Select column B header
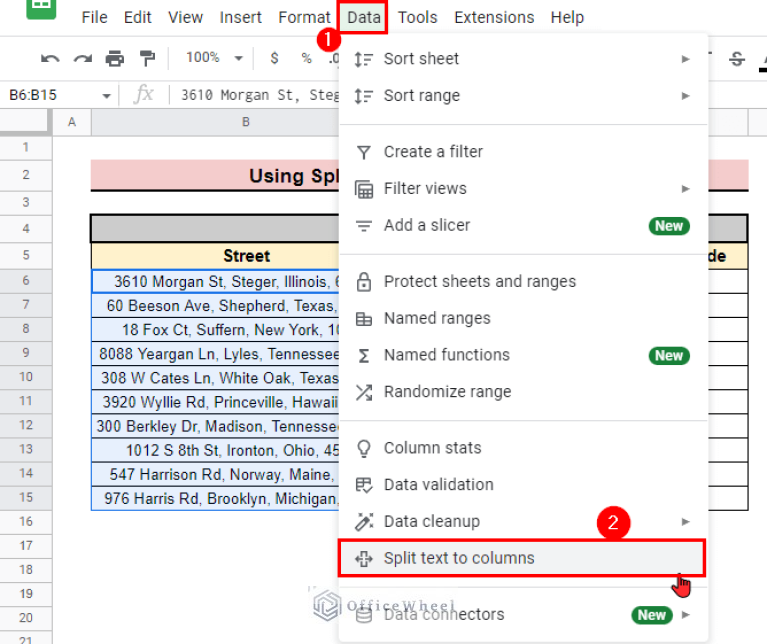 [x=215, y=122]
